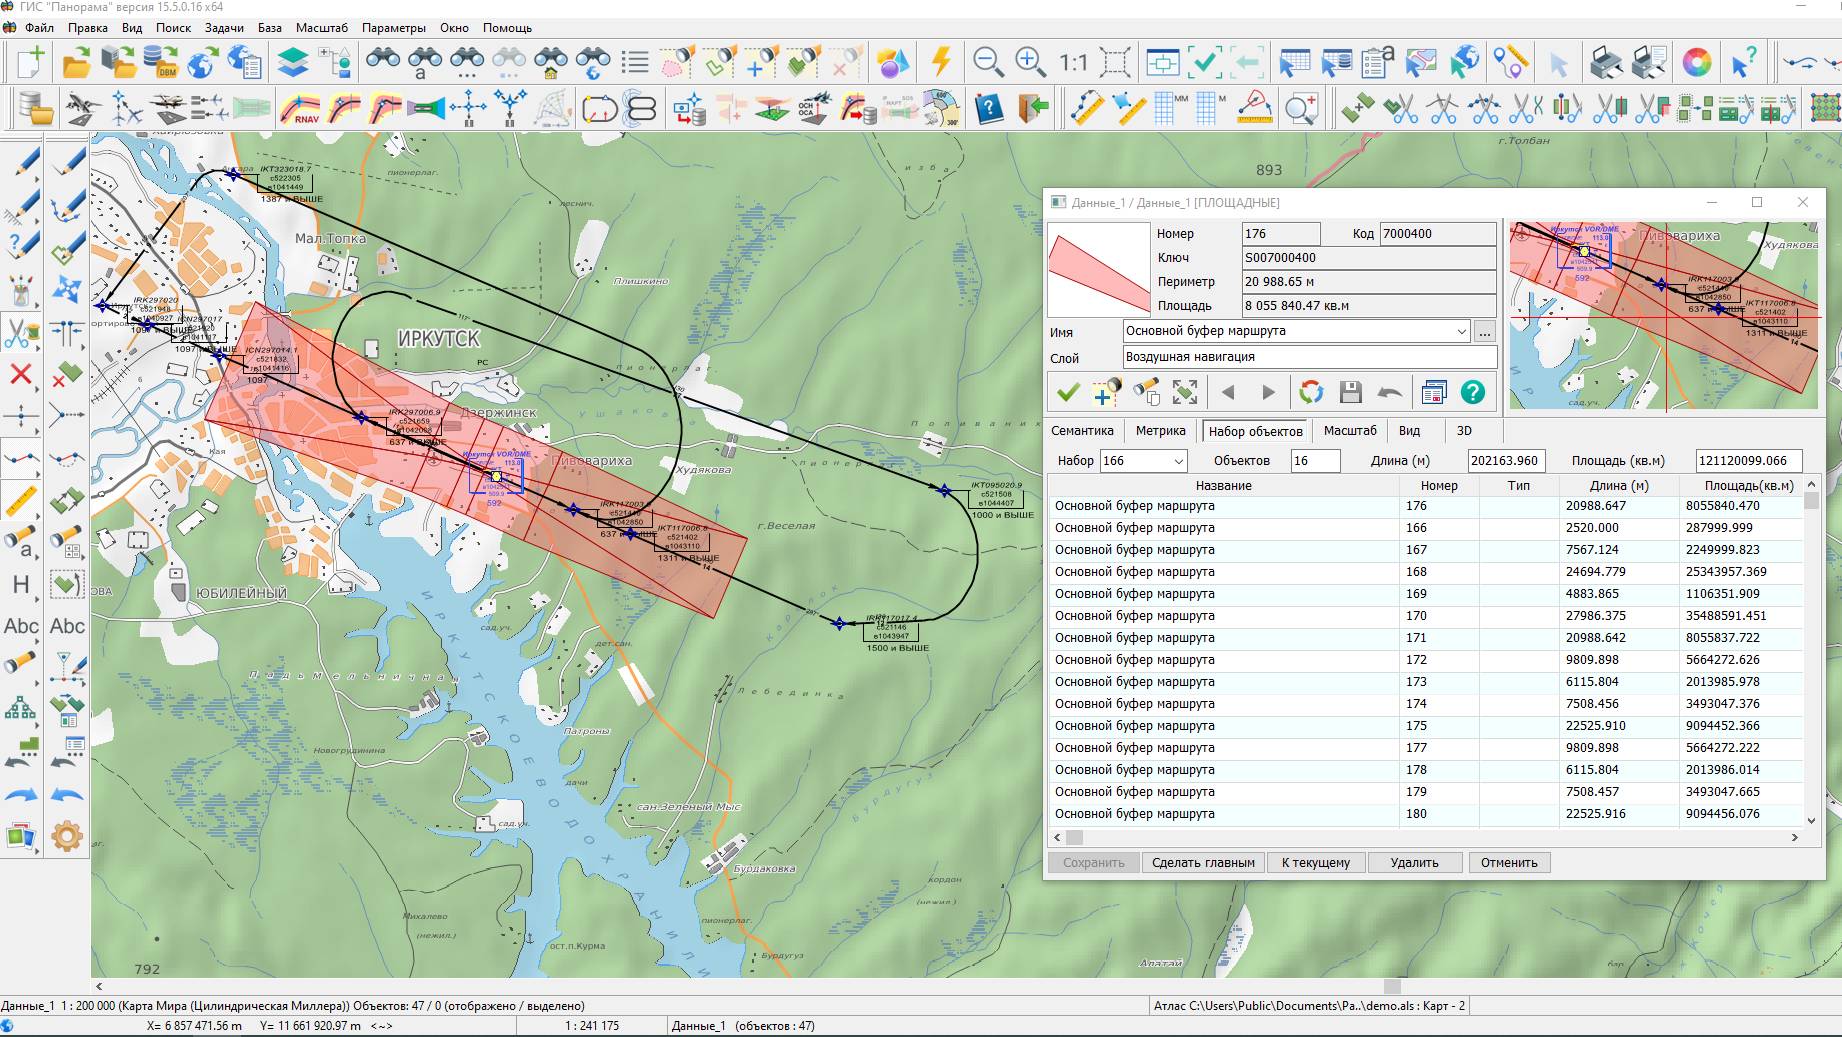Viewport: 1842px width, 1037px height.
Task: Click the map layers stack icon
Action: click(x=292, y=63)
